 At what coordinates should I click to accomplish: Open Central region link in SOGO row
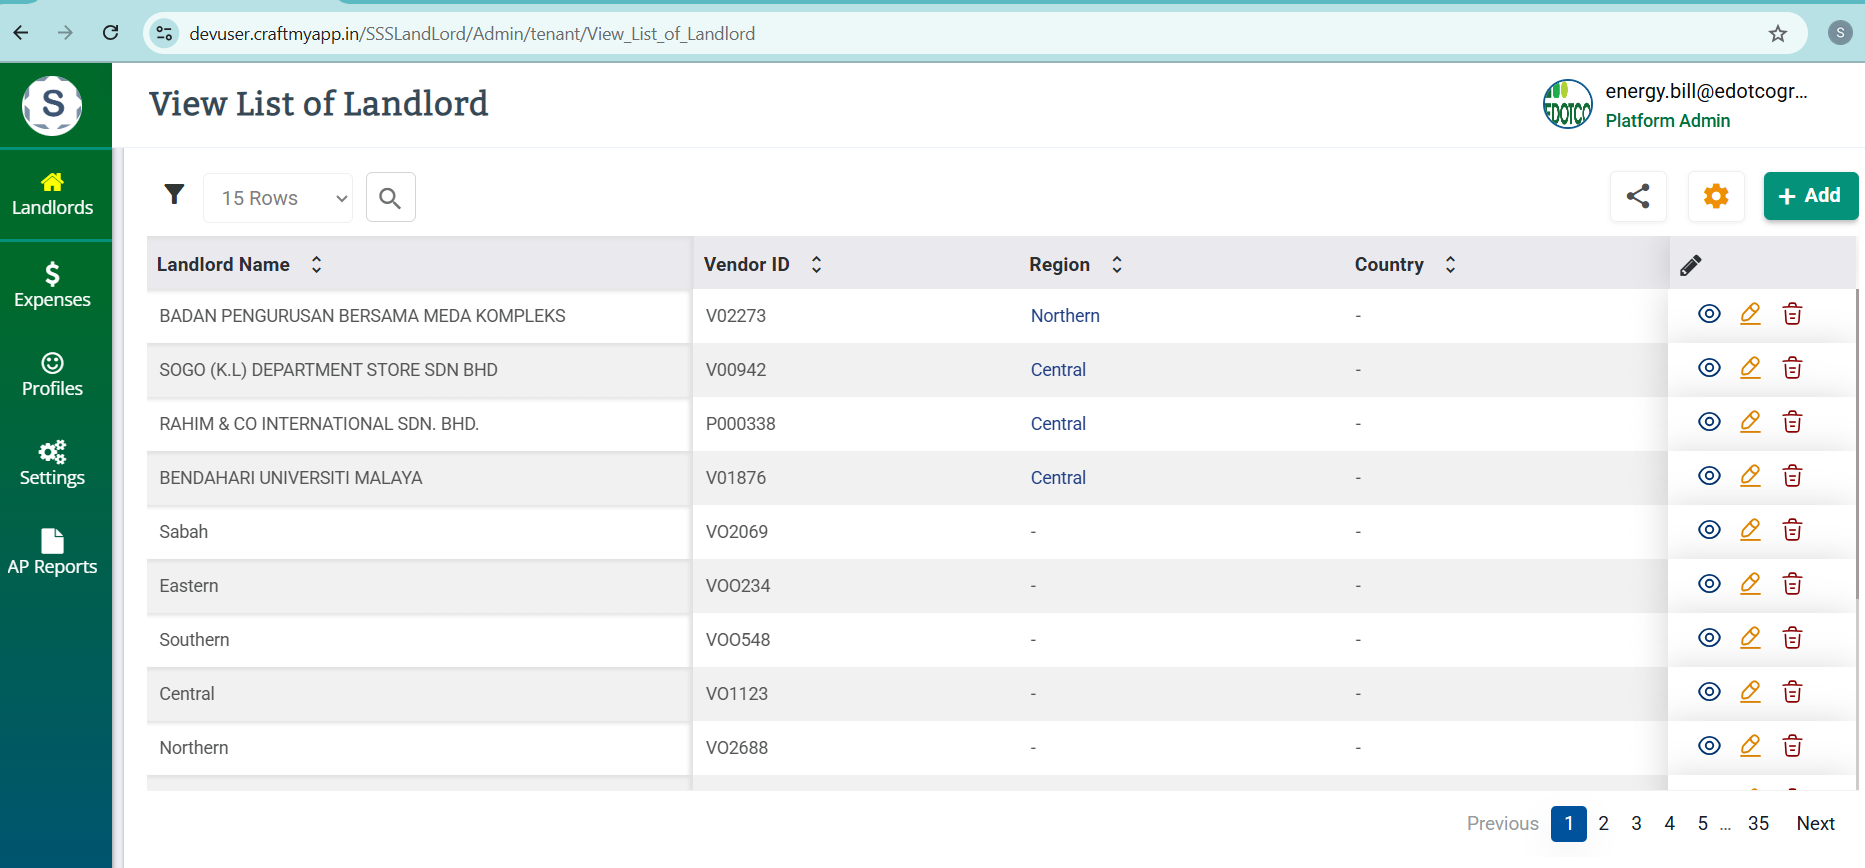click(x=1058, y=370)
